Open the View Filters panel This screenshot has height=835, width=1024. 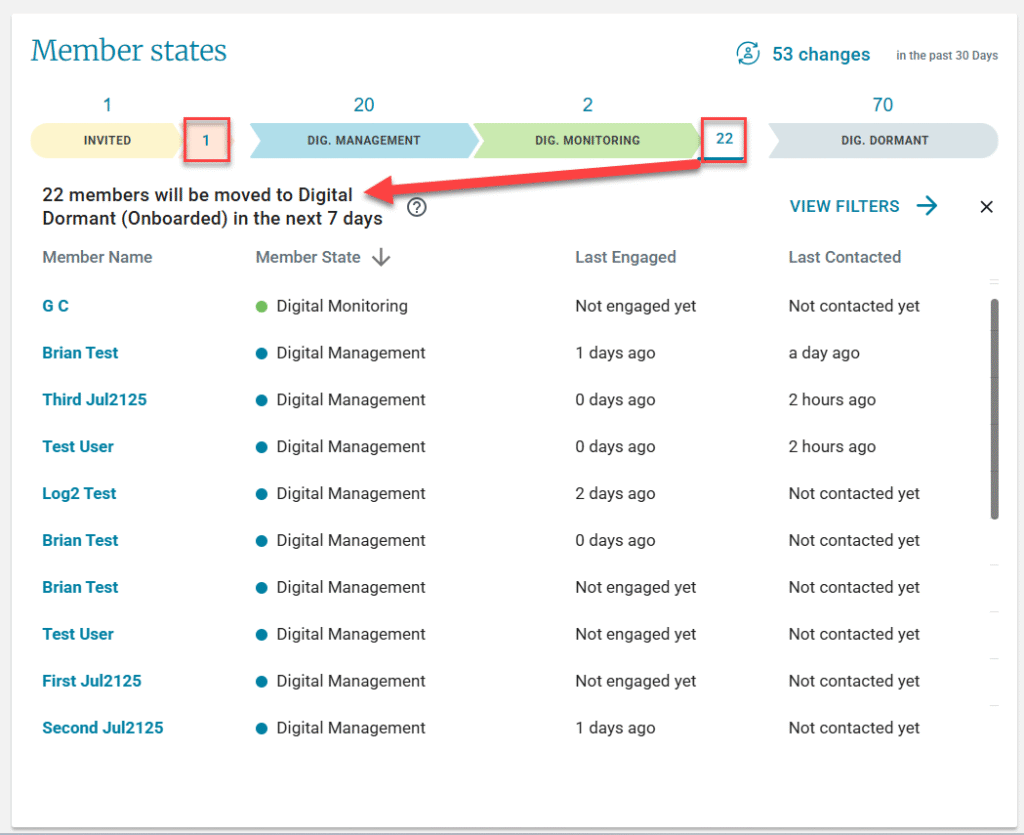[x=845, y=206]
